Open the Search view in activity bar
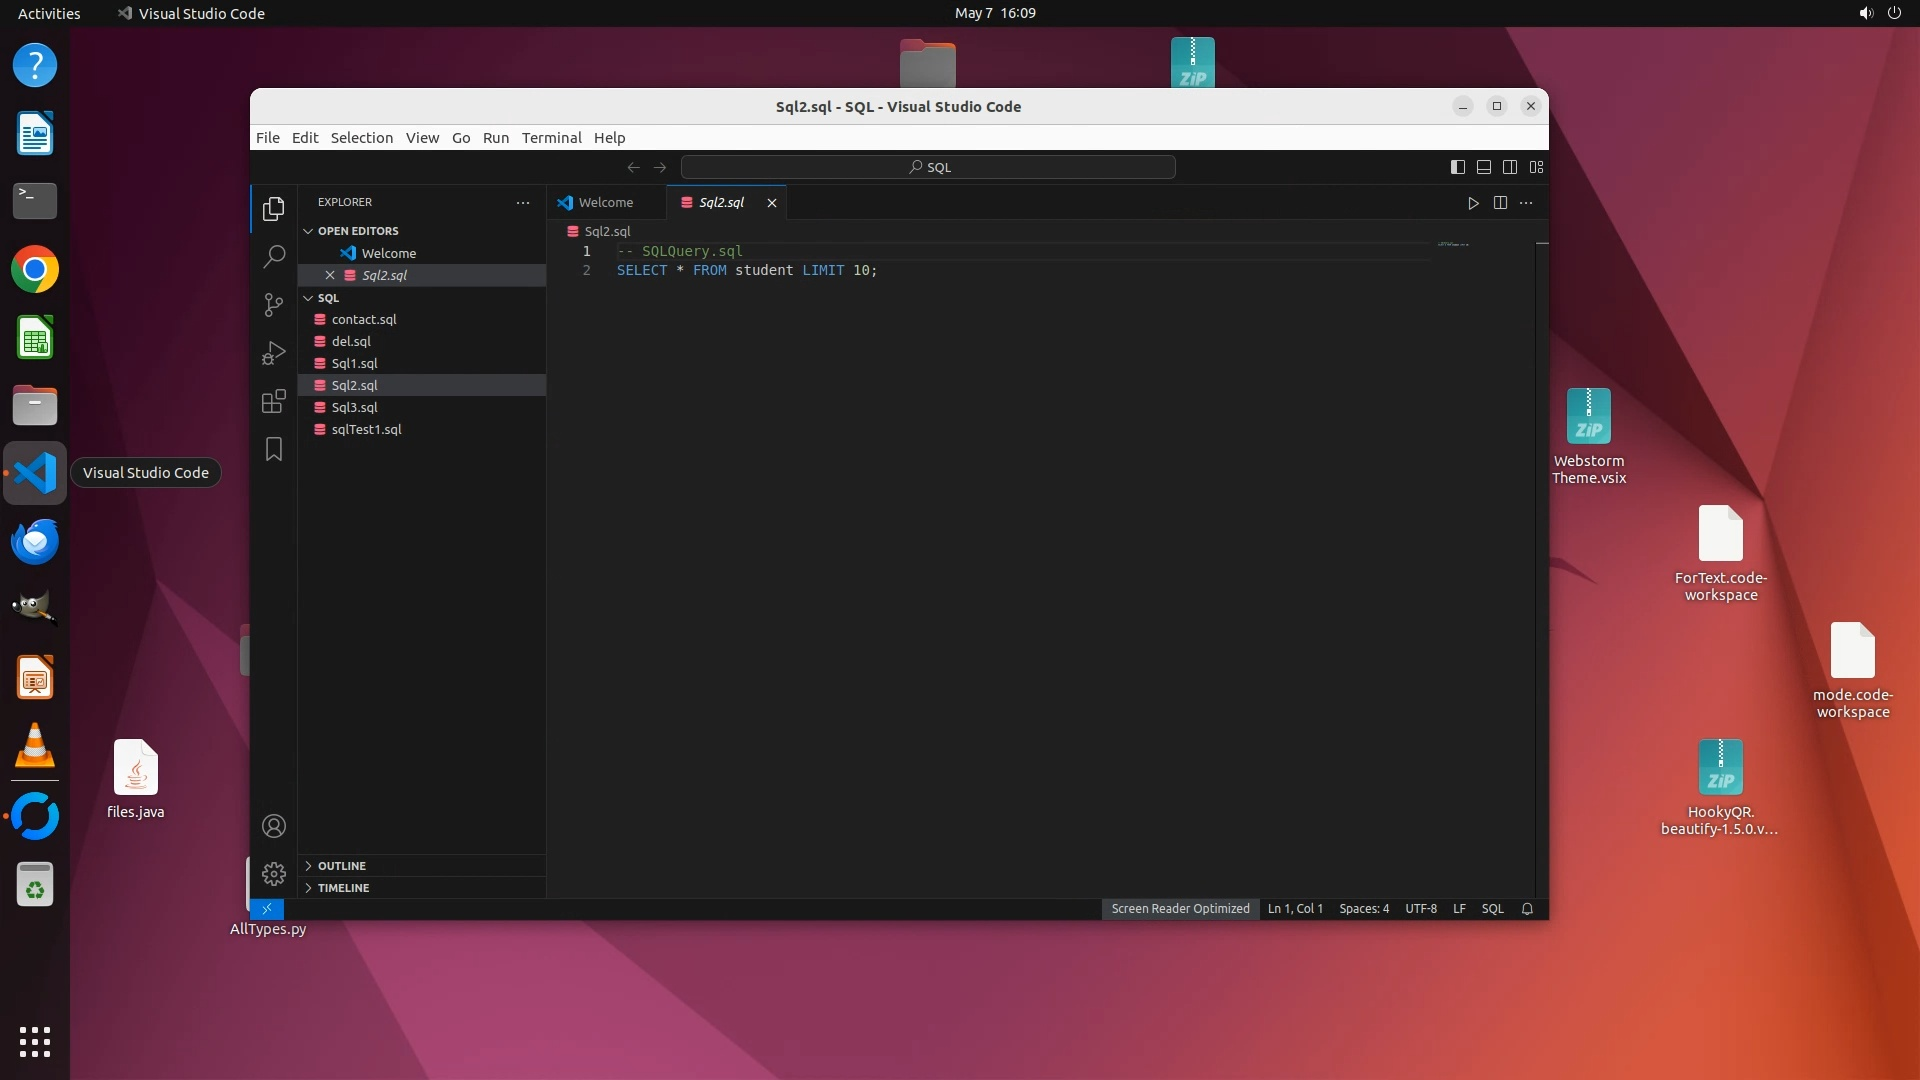 pos(273,257)
